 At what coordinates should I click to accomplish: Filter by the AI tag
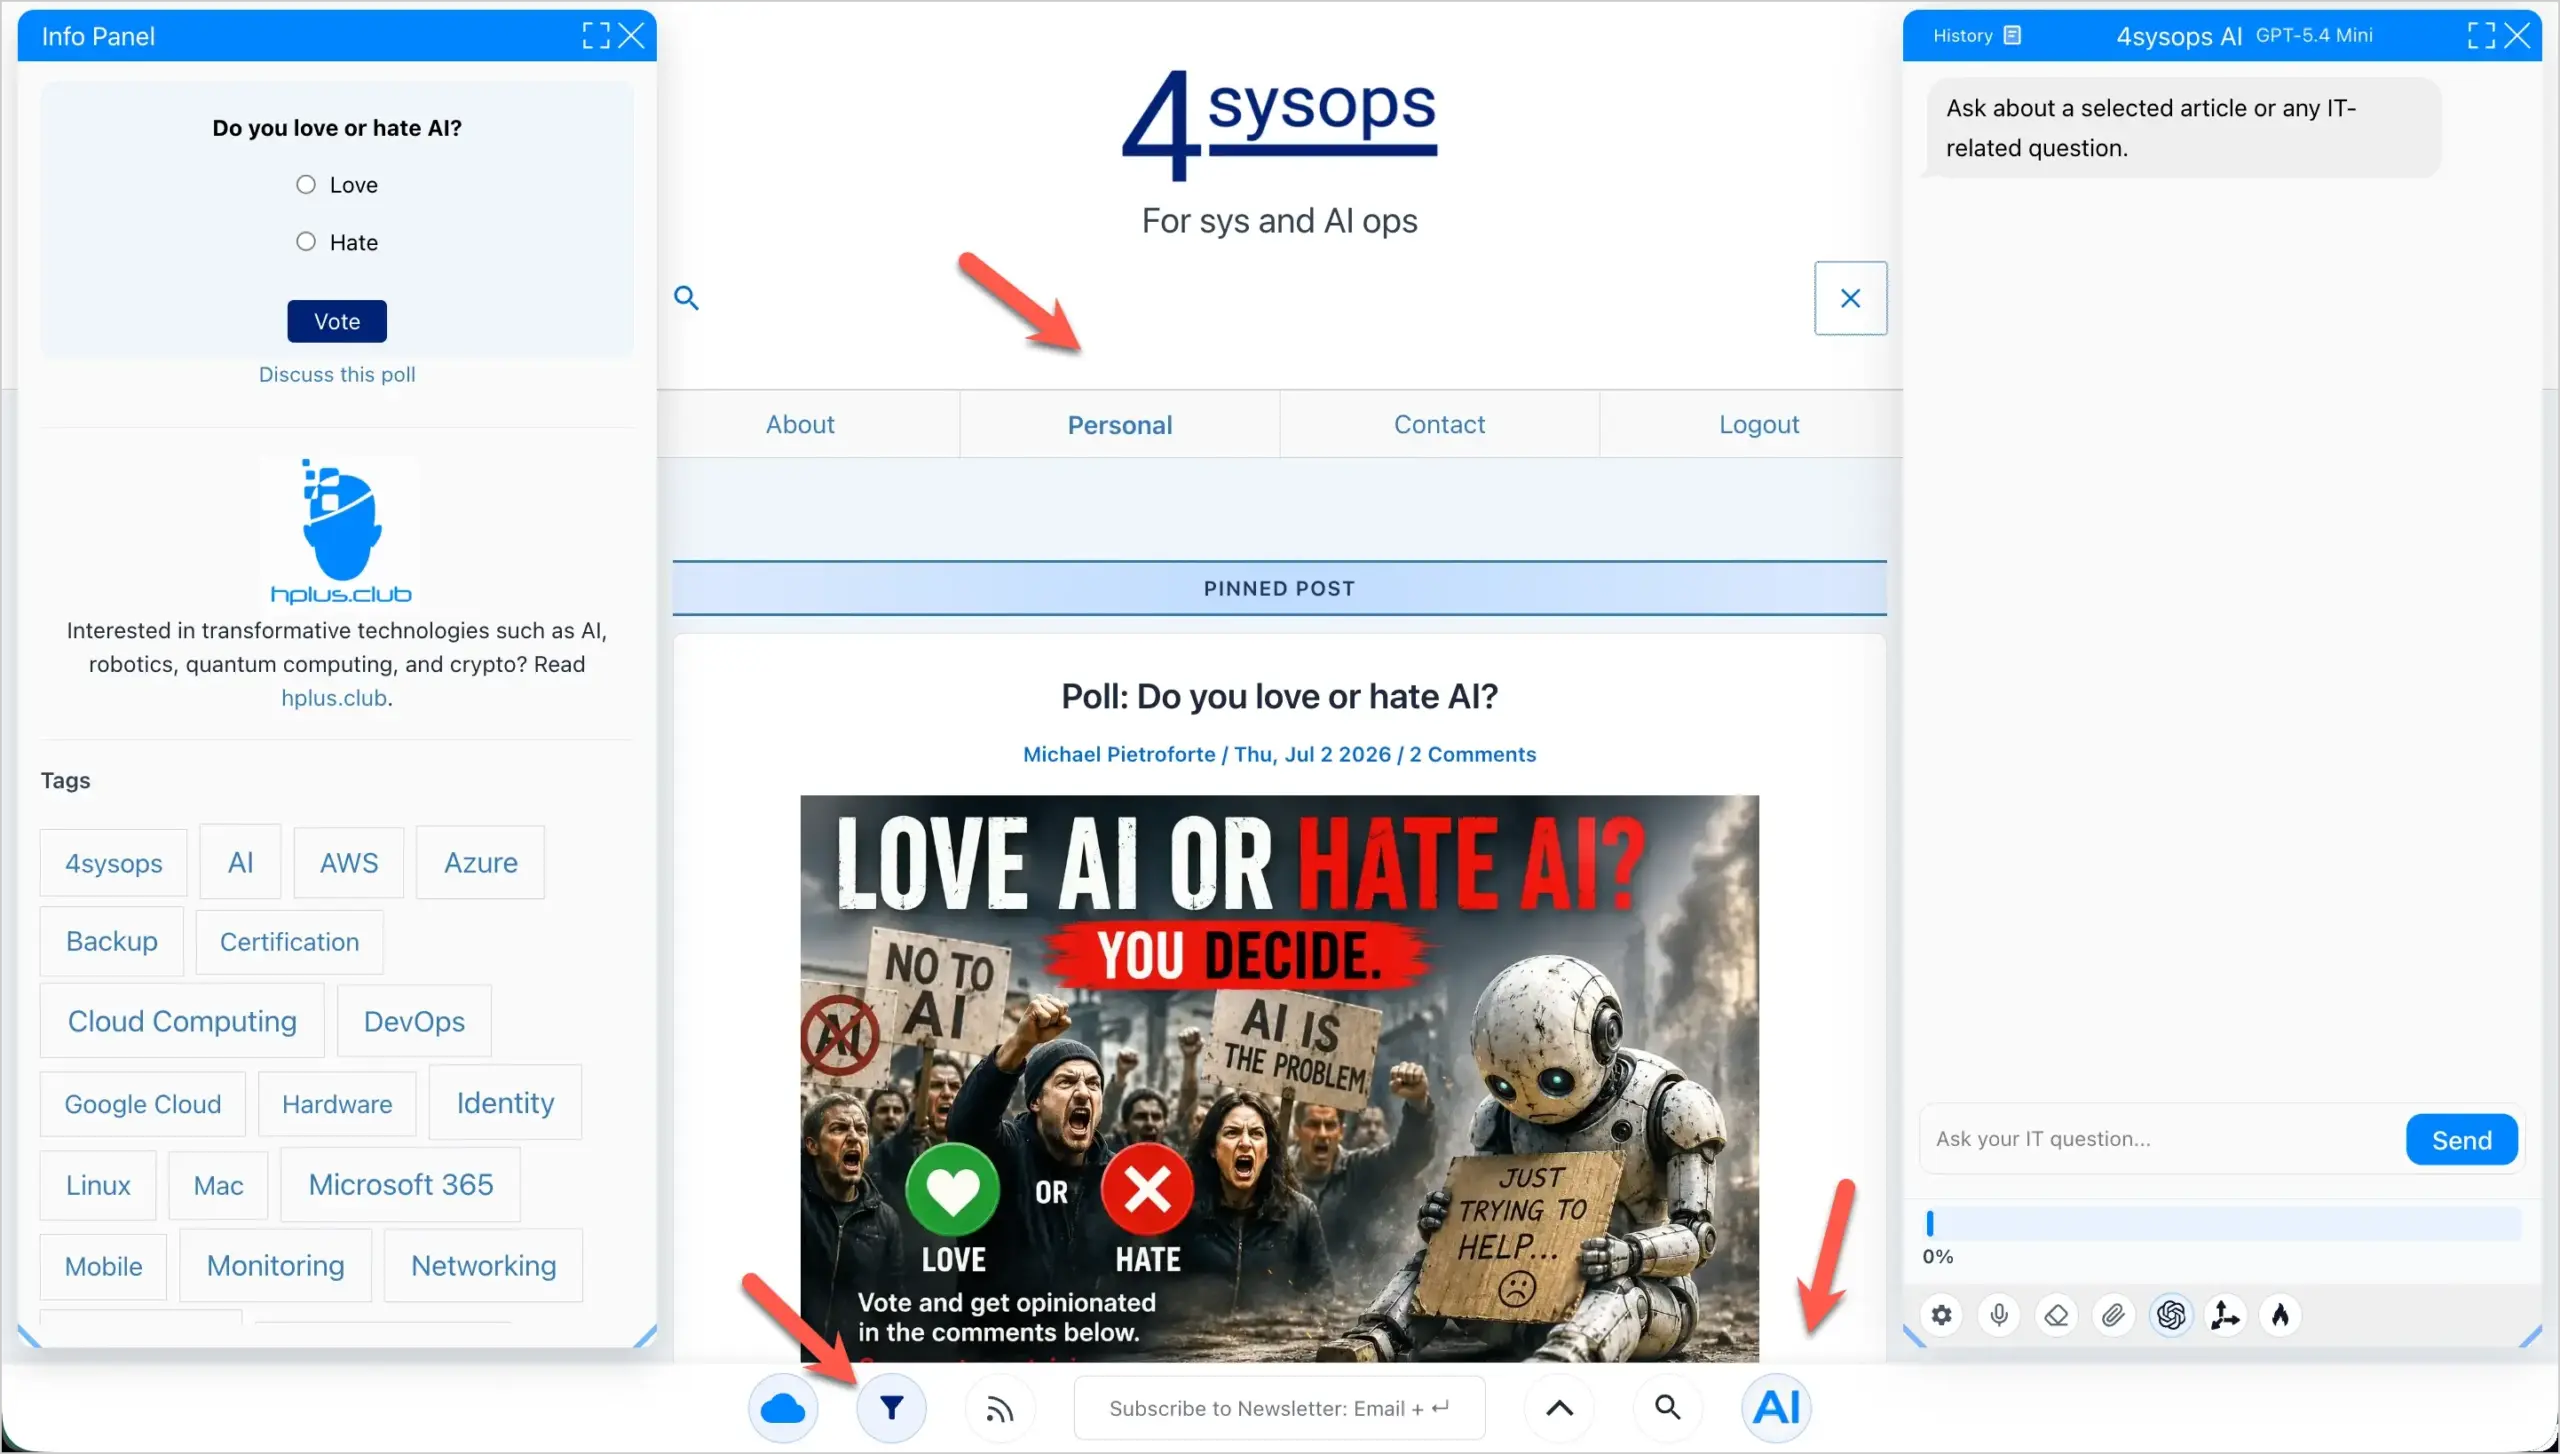tap(240, 862)
